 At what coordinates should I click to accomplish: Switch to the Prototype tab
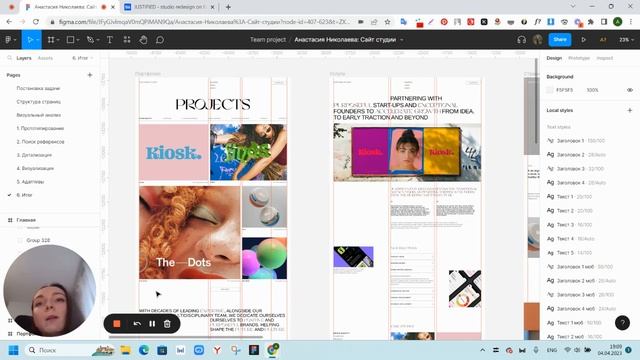tap(579, 58)
